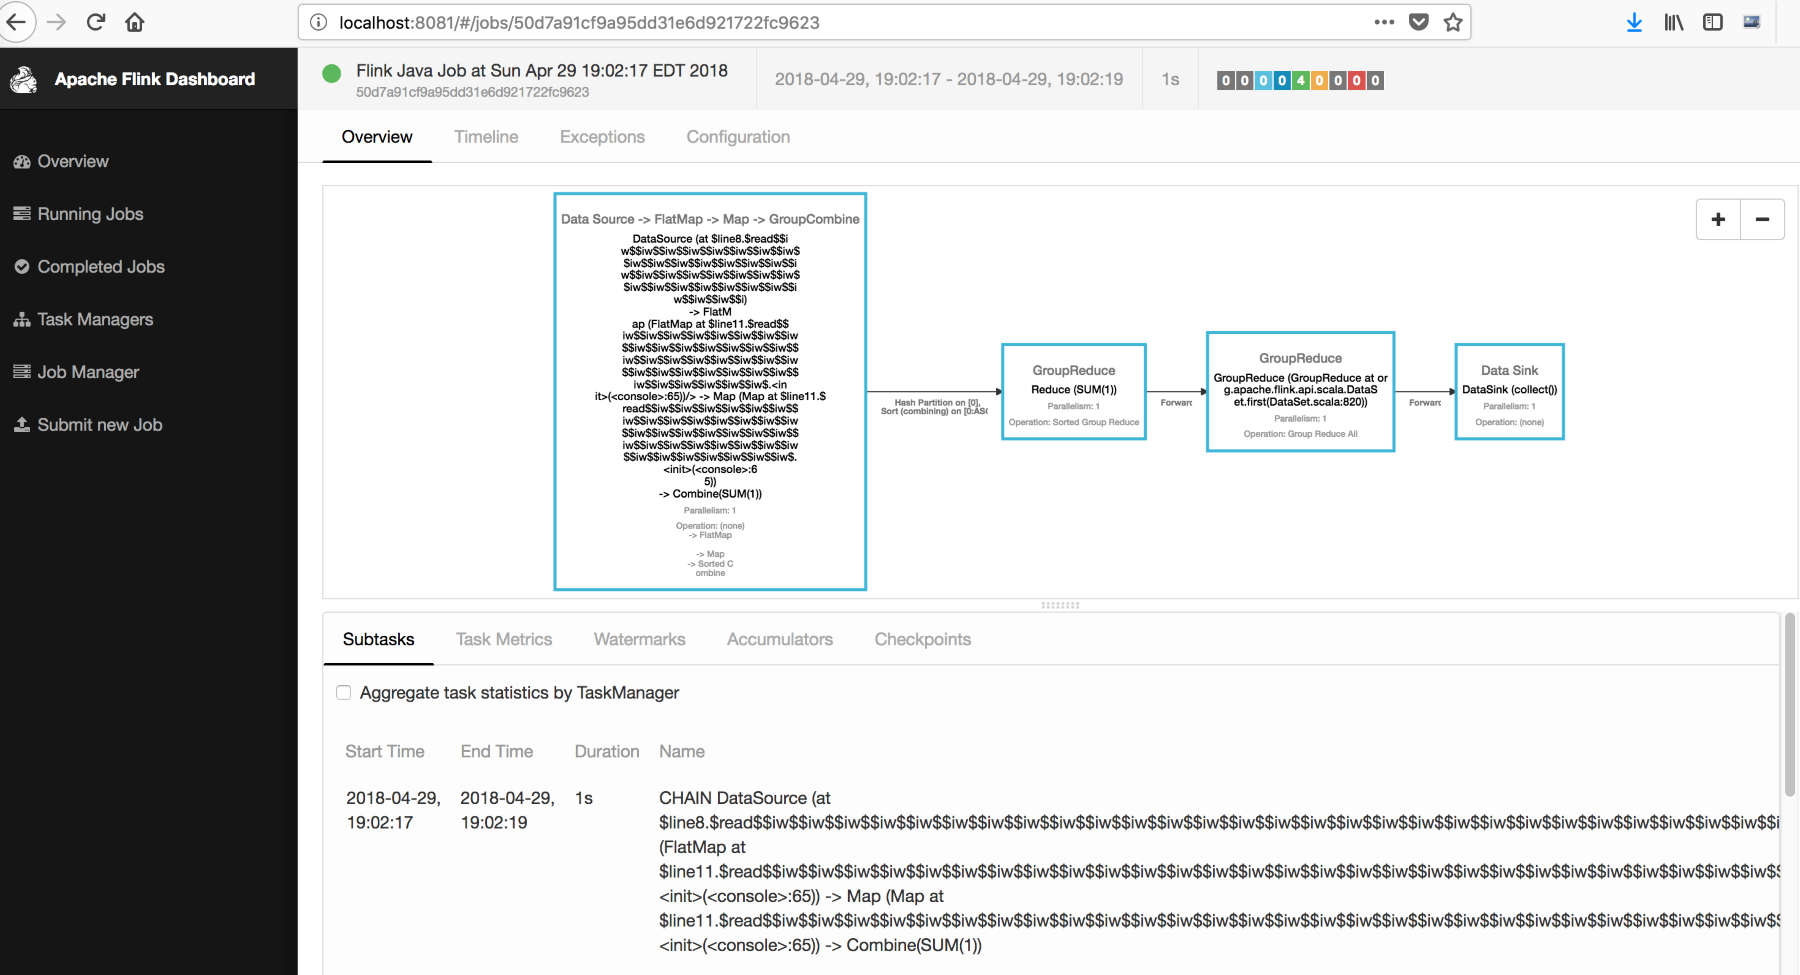The width and height of the screenshot is (1800, 975).
Task: Go to browser home icon
Action: tap(135, 22)
